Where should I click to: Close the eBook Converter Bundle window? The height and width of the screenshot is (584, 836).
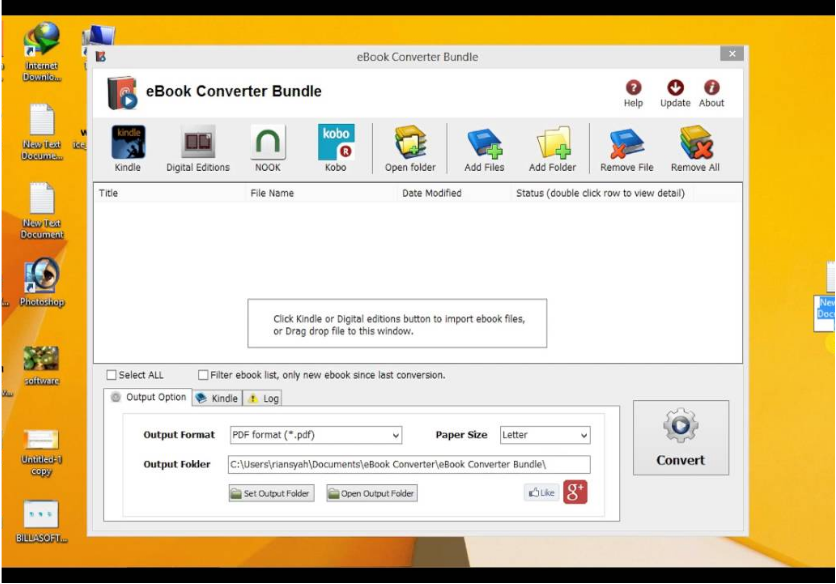pyautogui.click(x=732, y=54)
